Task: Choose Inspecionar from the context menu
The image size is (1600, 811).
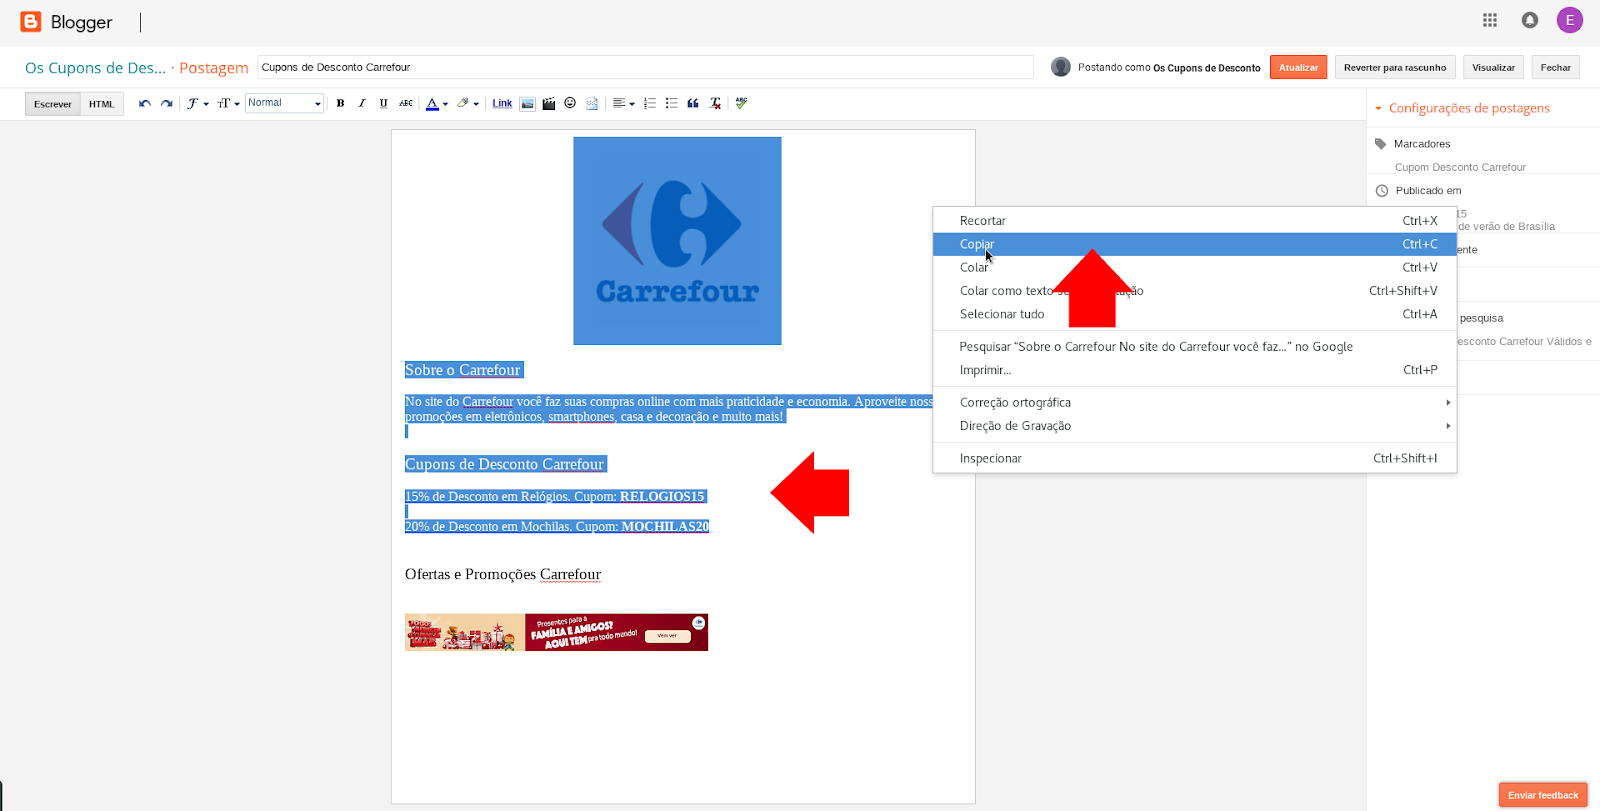Action: coord(1194,458)
